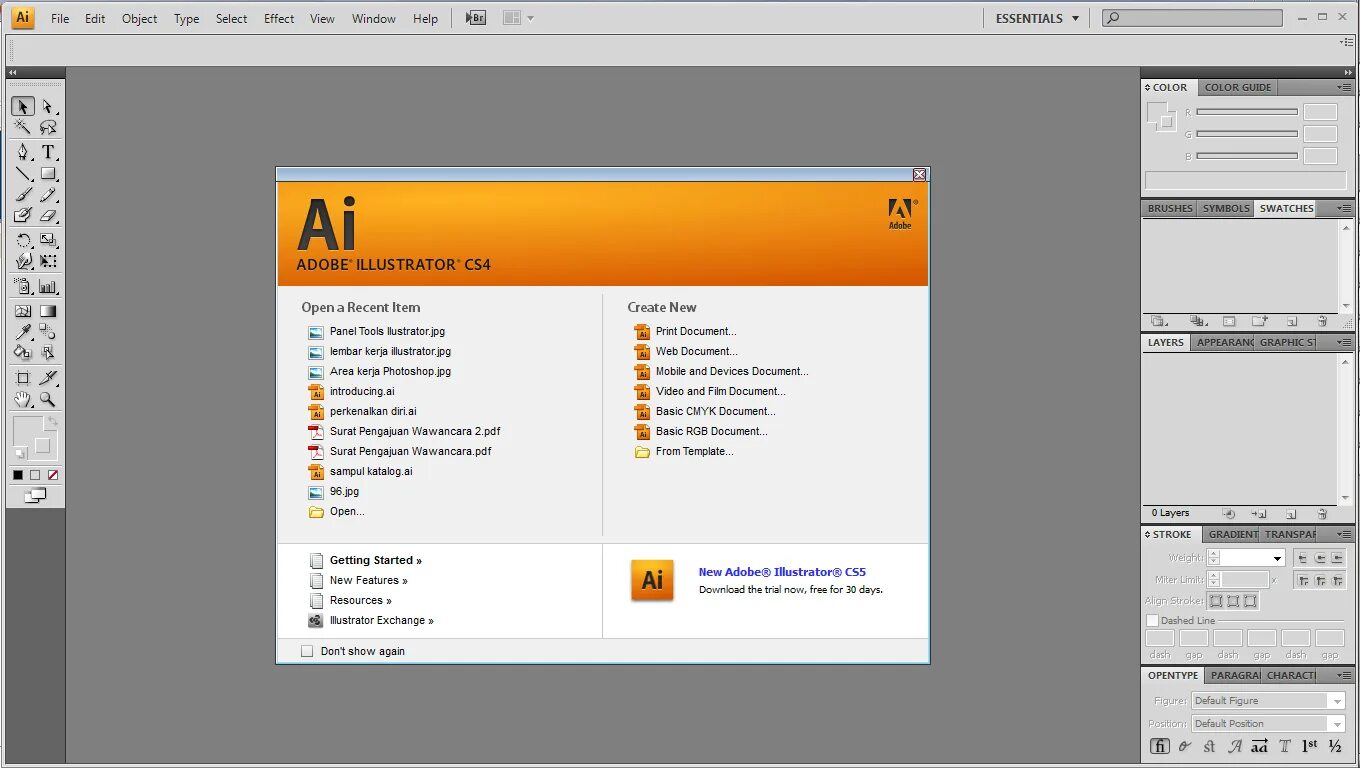Select the Eyedropper tool
1360x768 pixels.
[x=23, y=332]
